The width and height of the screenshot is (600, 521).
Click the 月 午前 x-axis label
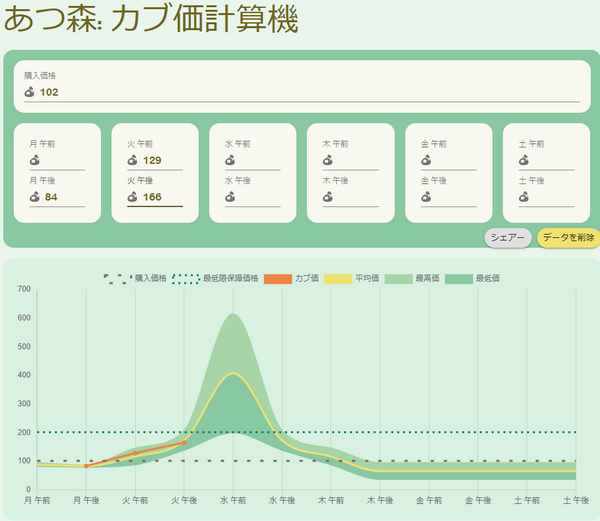37,500
